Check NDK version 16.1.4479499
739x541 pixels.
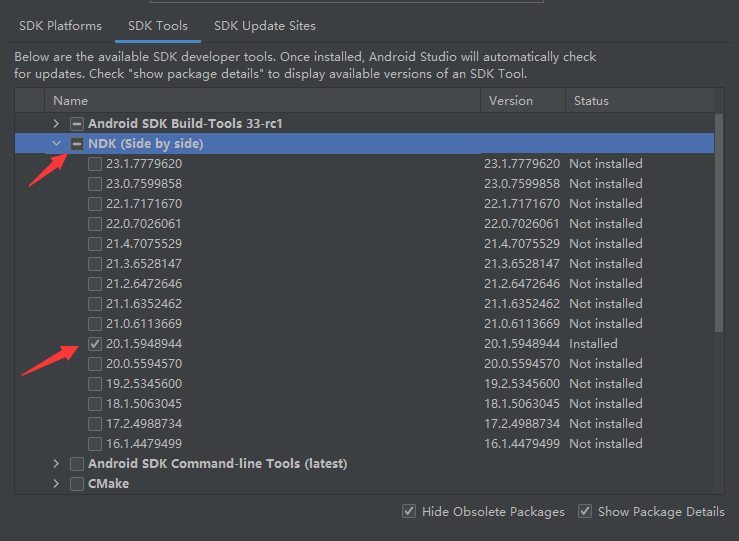pyautogui.click(x=95, y=444)
